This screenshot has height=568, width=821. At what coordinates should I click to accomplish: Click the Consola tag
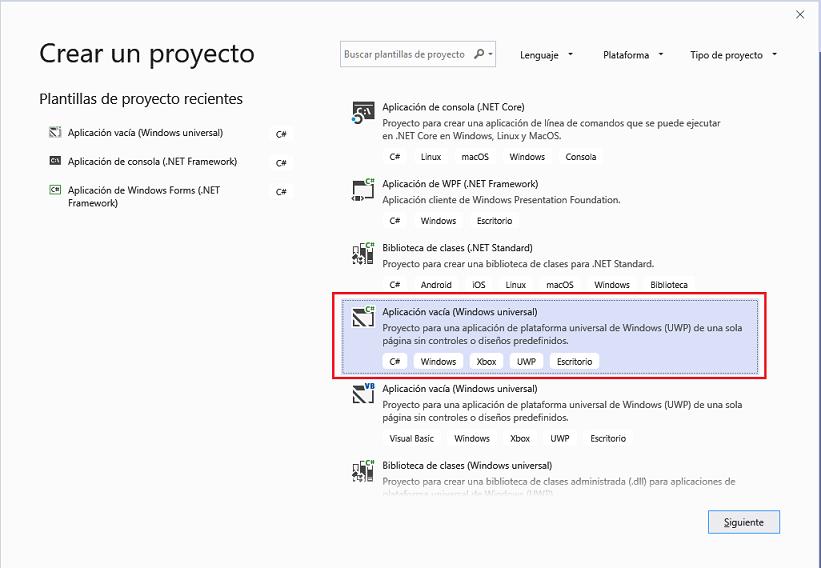(x=581, y=157)
